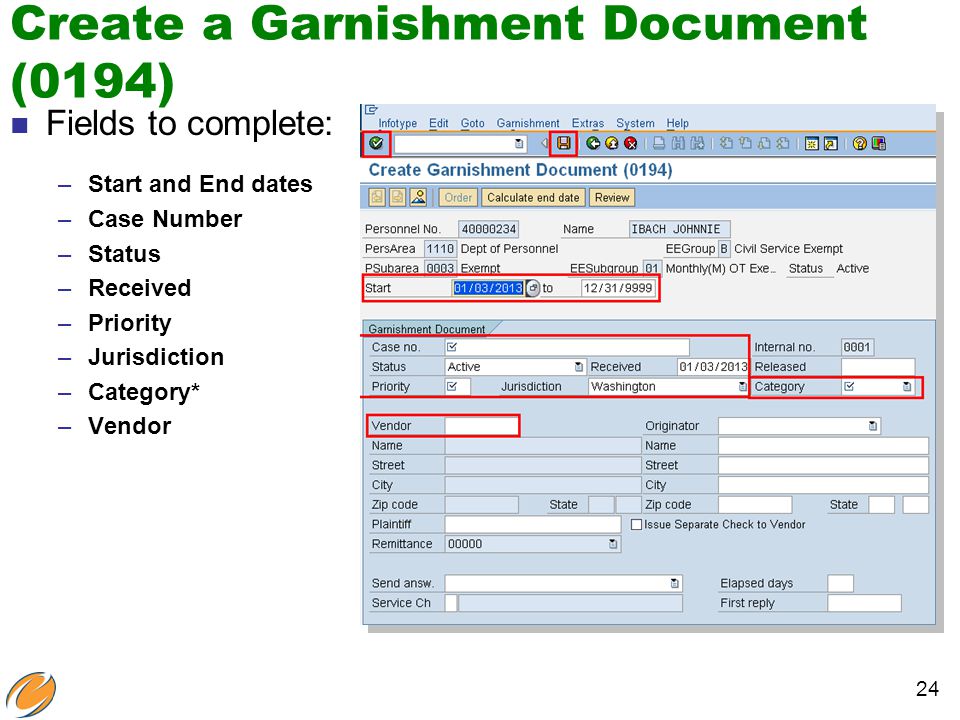Click the Released input field

[x=878, y=367]
